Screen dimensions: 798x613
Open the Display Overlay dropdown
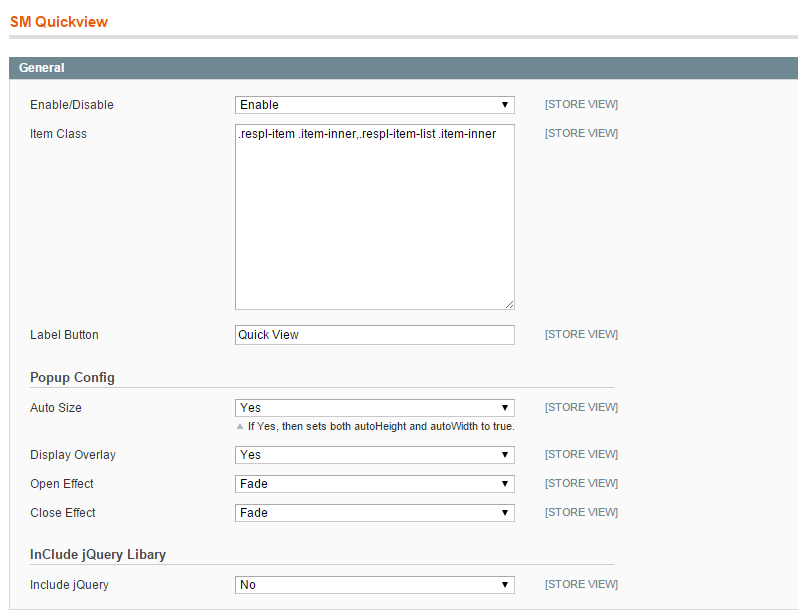(374, 455)
